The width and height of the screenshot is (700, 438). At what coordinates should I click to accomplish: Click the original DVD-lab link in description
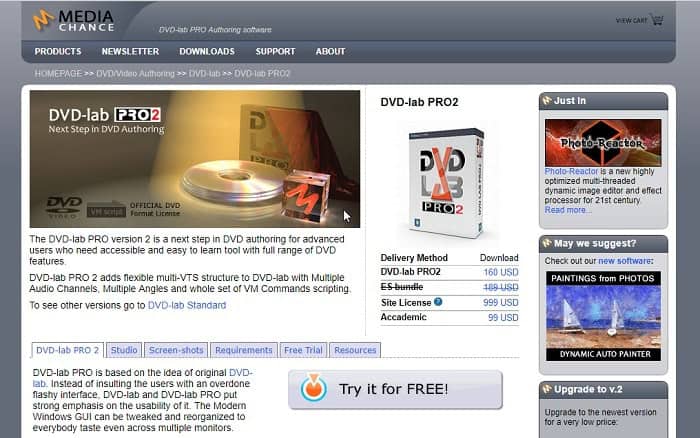[x=241, y=372]
